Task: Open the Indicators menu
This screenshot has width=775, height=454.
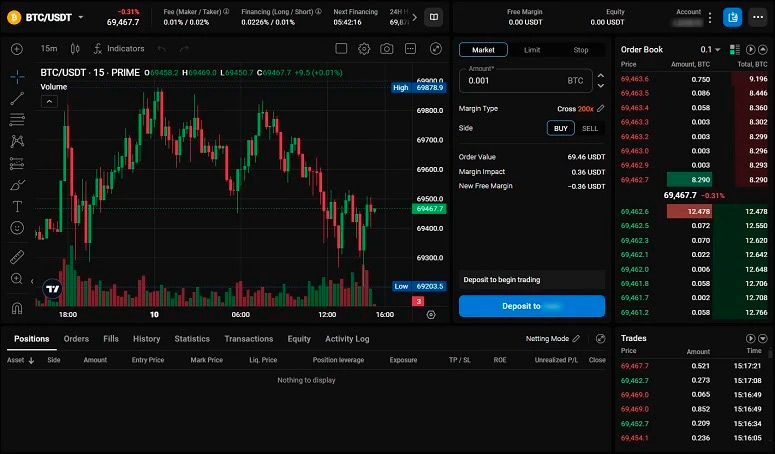Action: tap(118, 48)
